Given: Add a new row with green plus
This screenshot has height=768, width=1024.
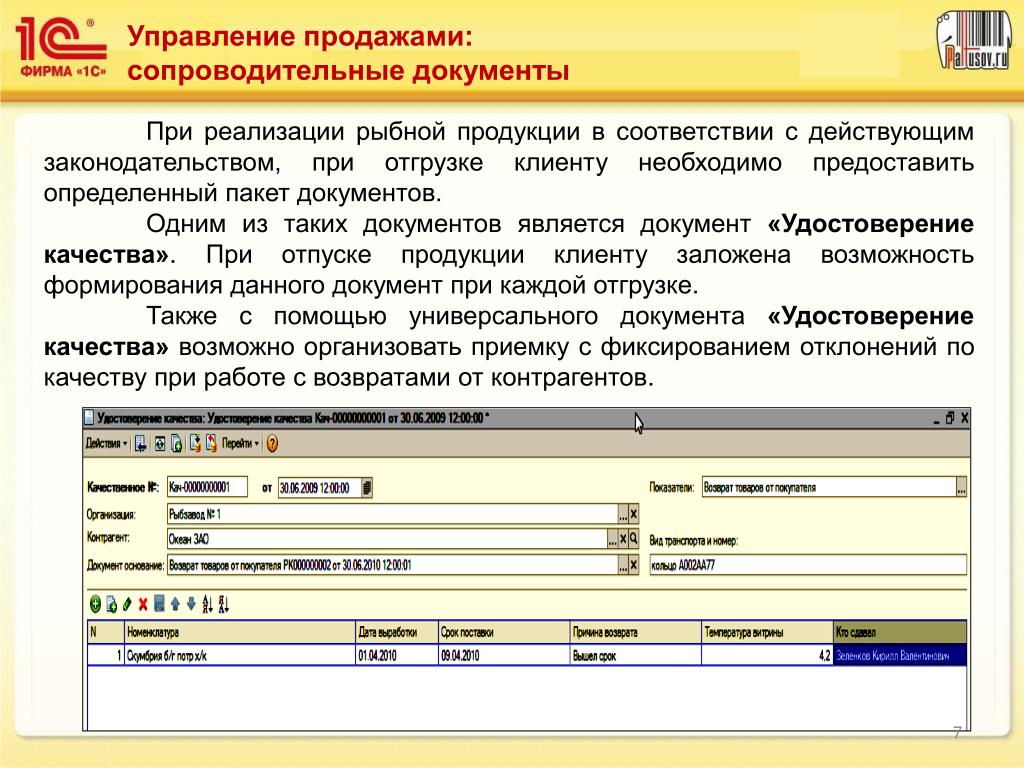Looking at the screenshot, I should (x=95, y=604).
